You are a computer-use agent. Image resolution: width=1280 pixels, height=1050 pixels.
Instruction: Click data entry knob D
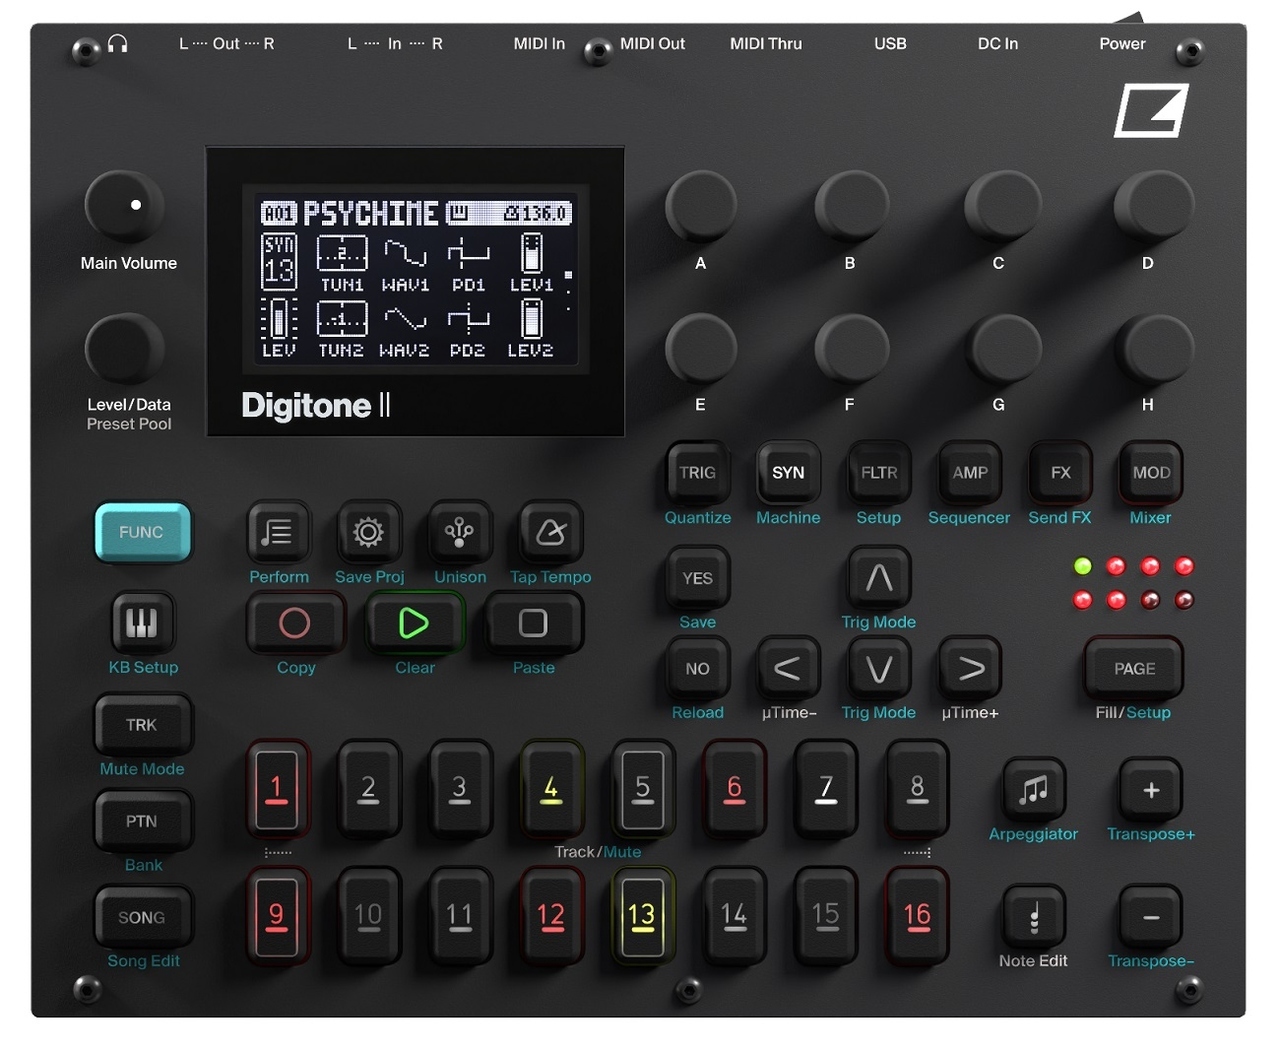[1152, 206]
